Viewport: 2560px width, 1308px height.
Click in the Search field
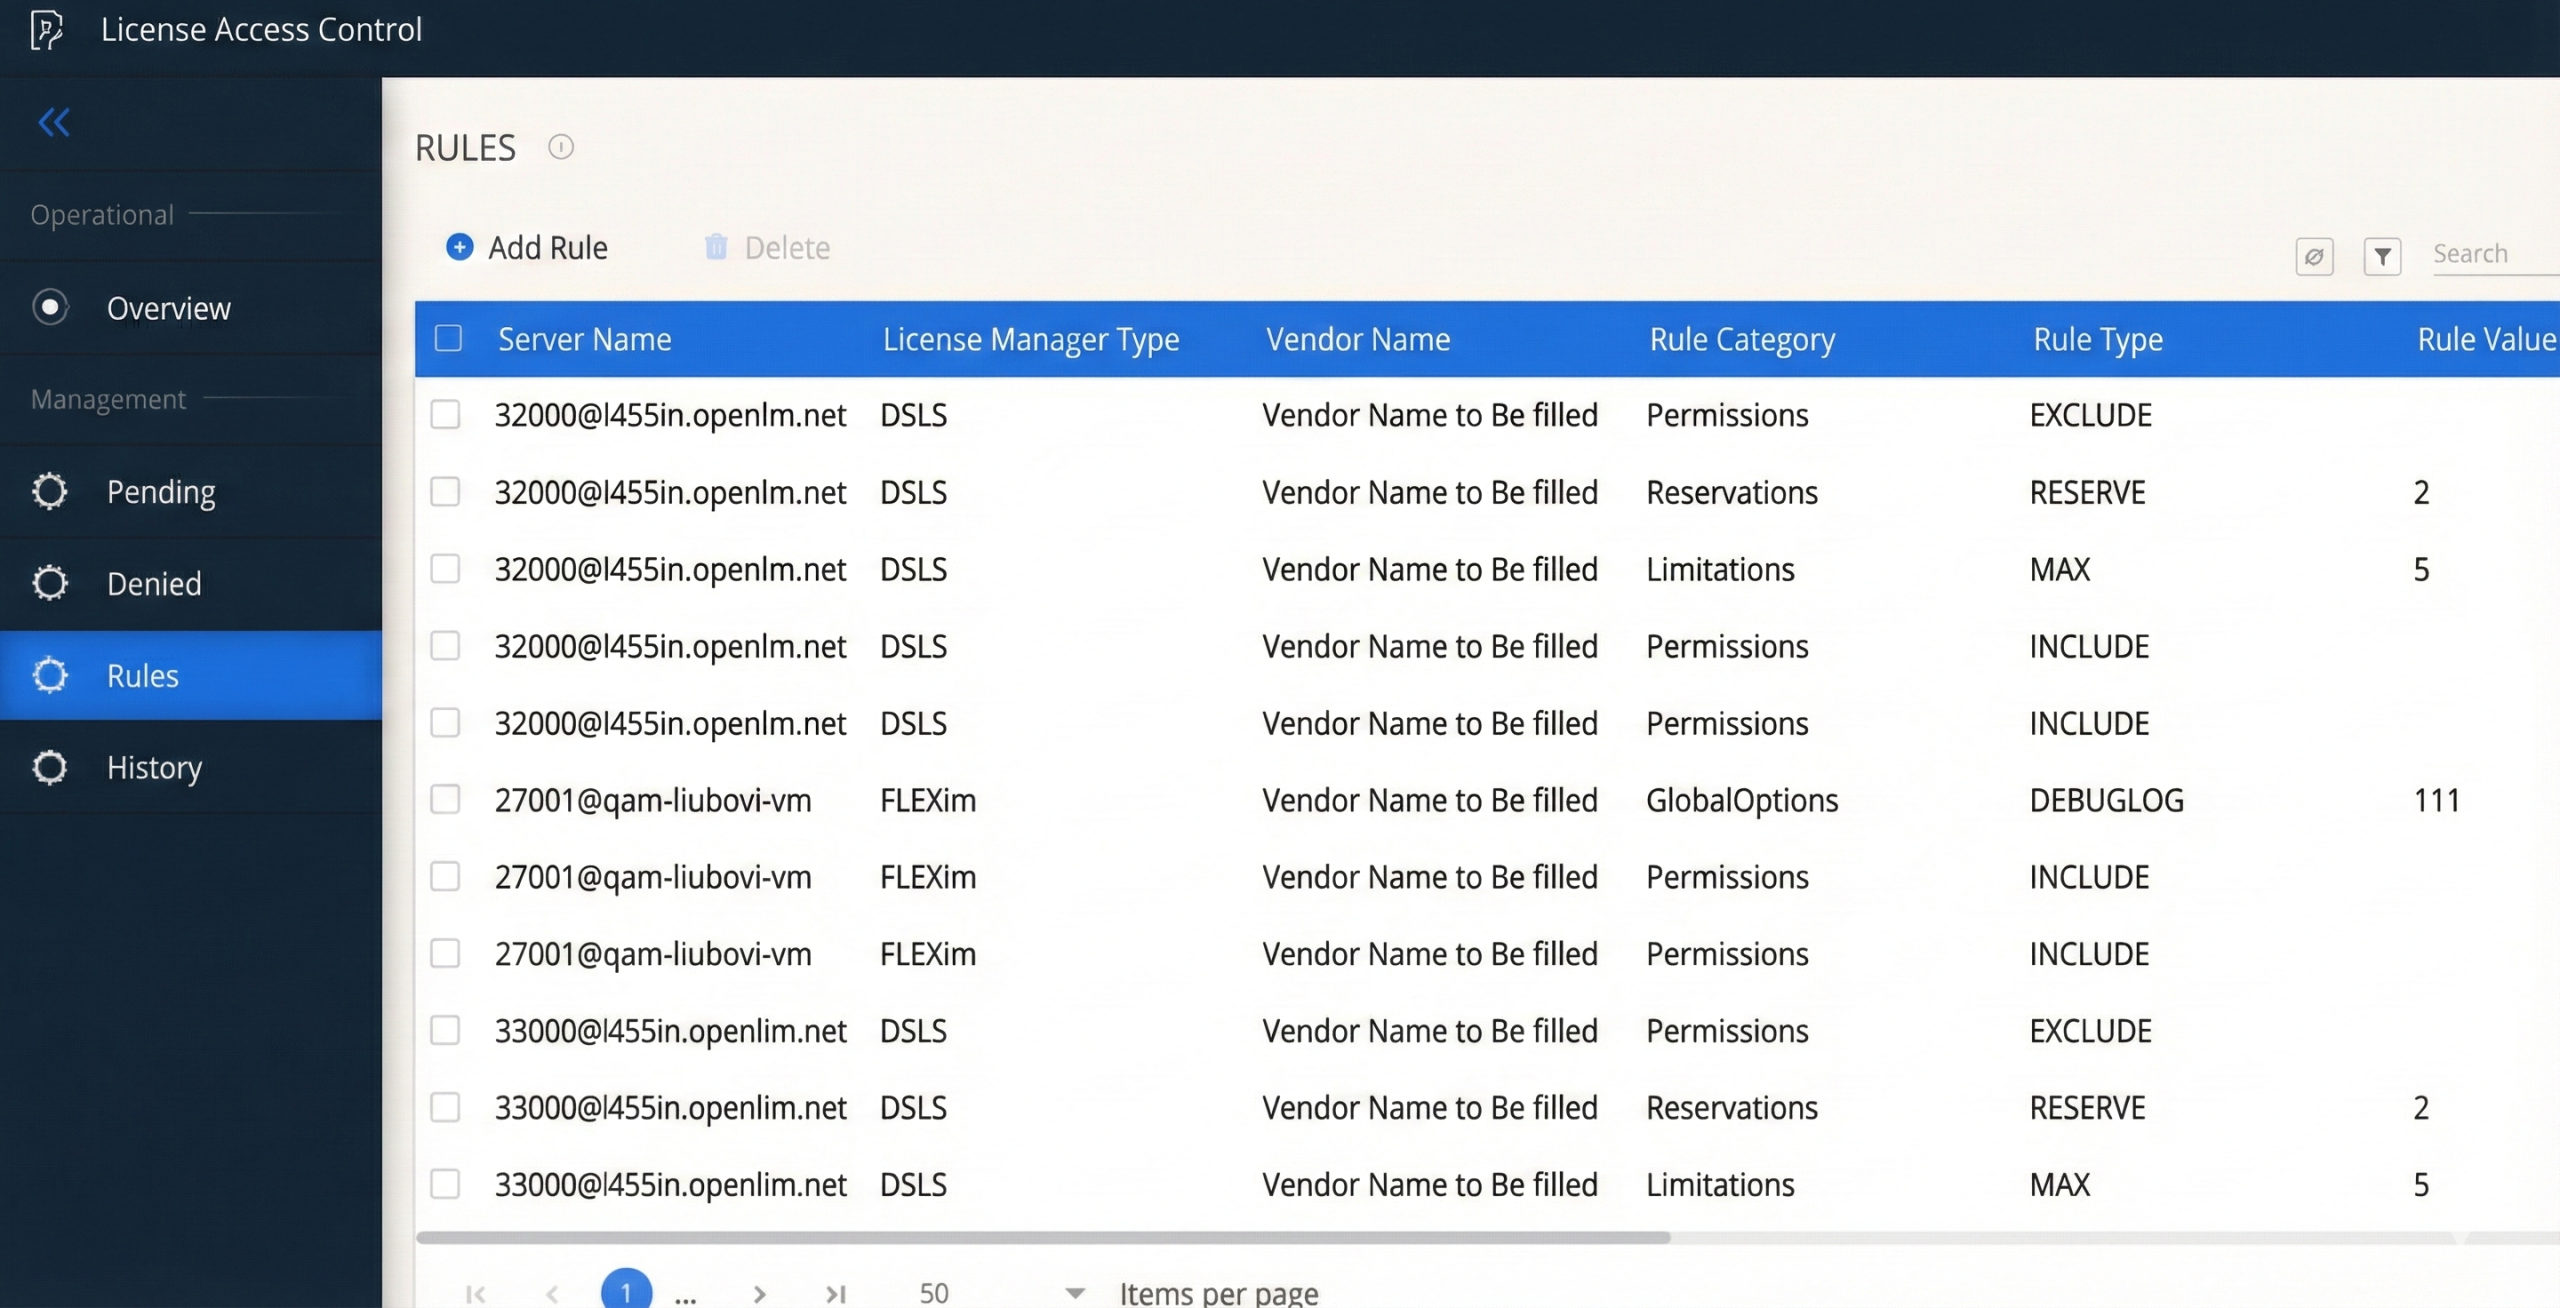pos(2495,254)
